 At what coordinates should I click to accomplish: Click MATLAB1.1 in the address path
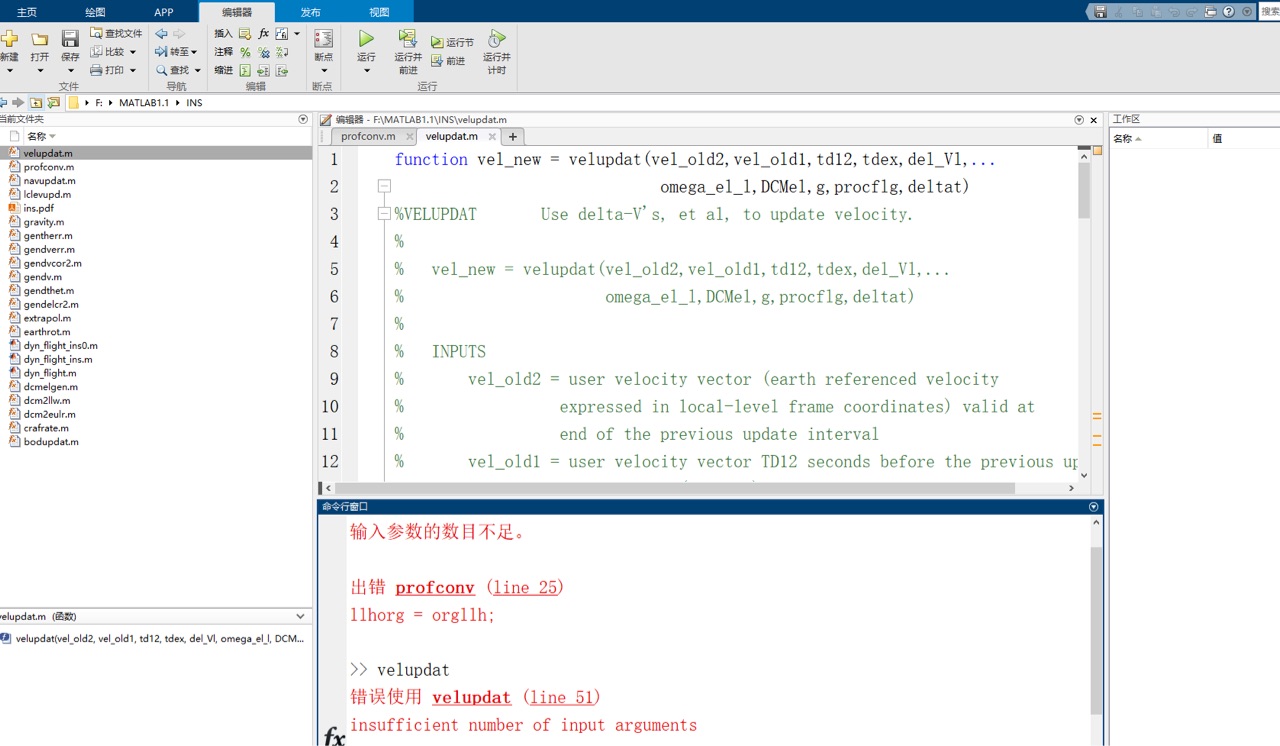click(x=144, y=103)
